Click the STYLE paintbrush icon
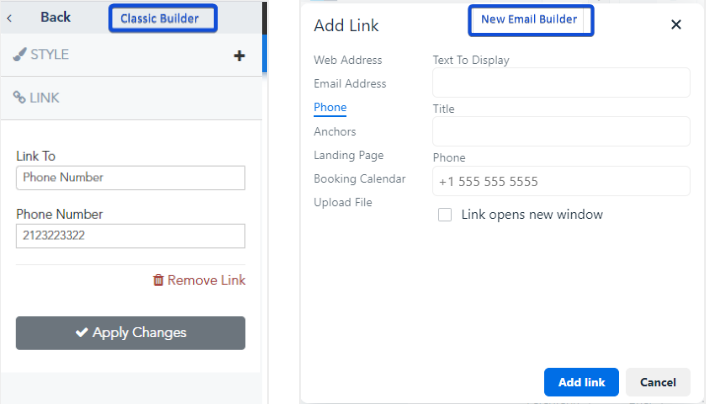Image resolution: width=708 pixels, height=404 pixels. [x=19, y=55]
